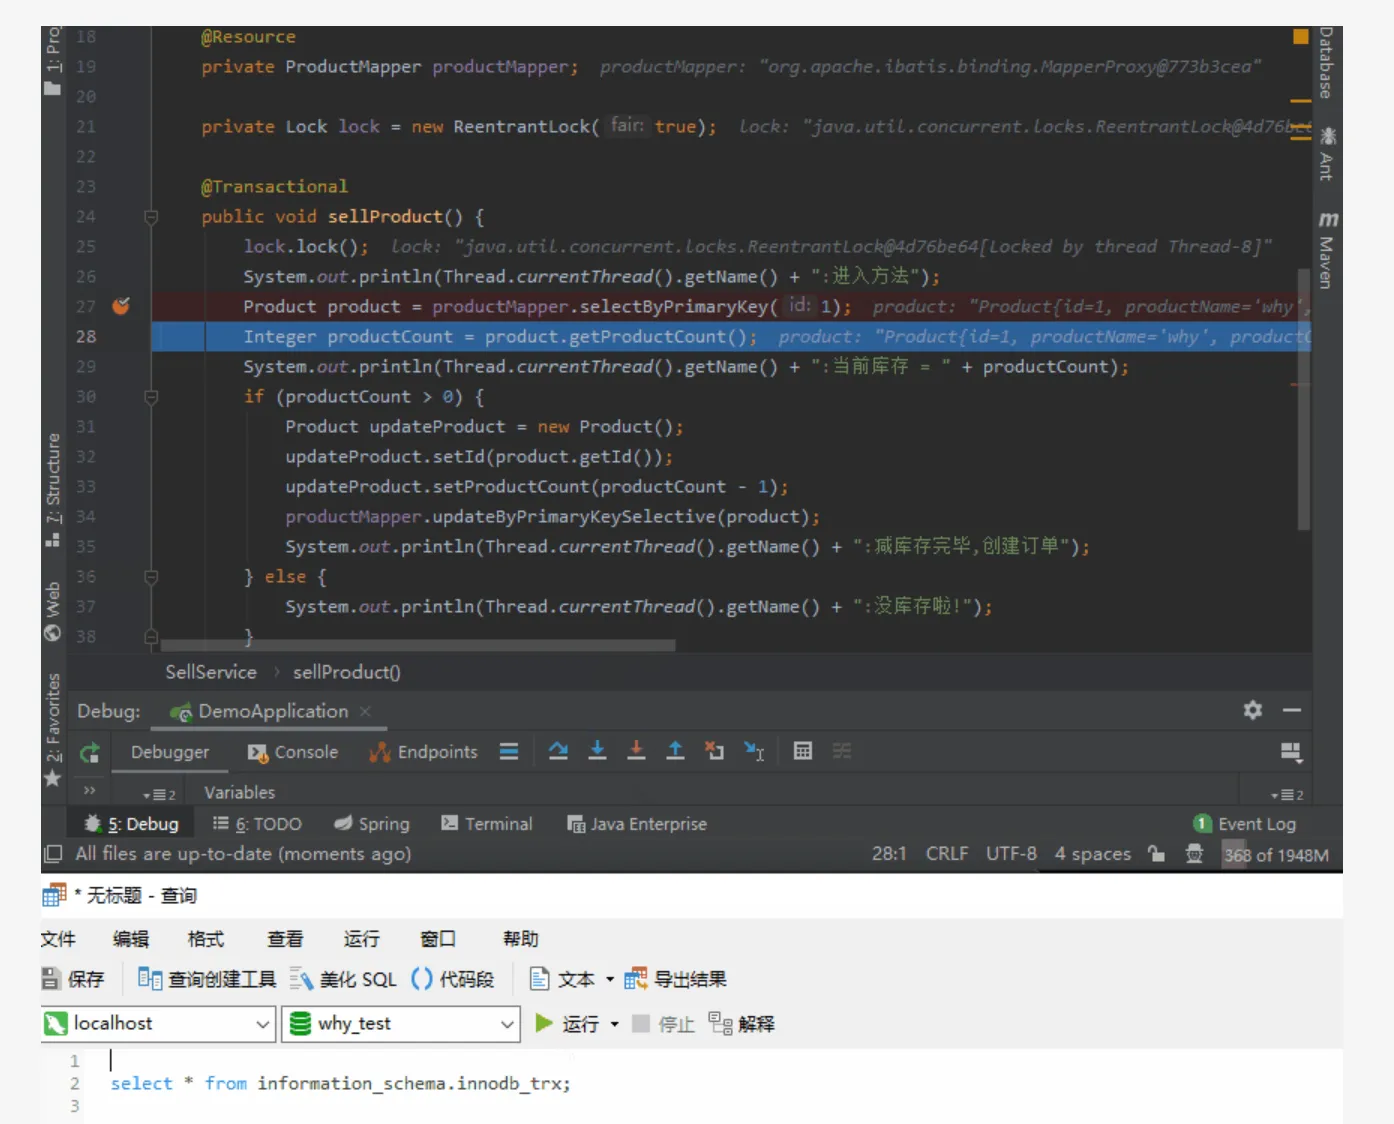Viewport: 1394px width, 1124px height.
Task: Open the 窗口 (Window) menu
Action: coord(438,939)
